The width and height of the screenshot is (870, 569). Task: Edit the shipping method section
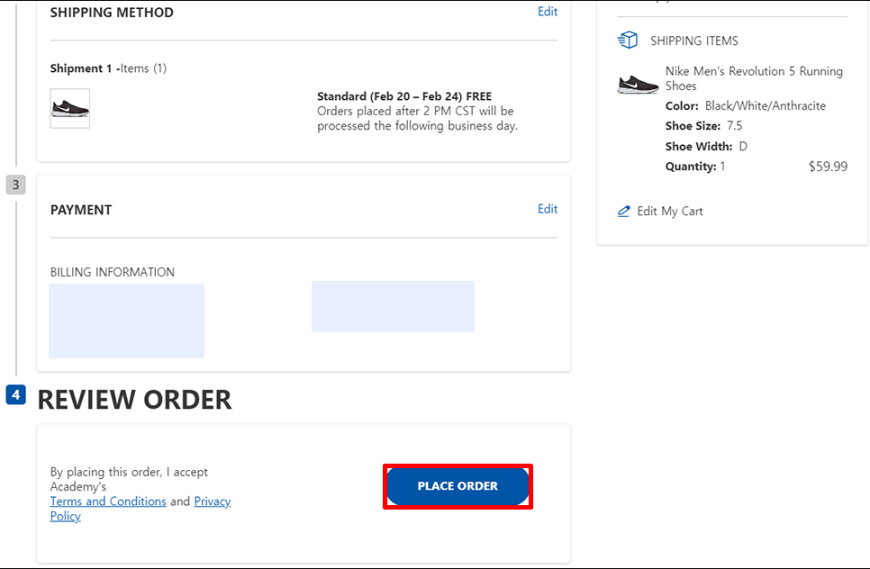[x=547, y=12]
